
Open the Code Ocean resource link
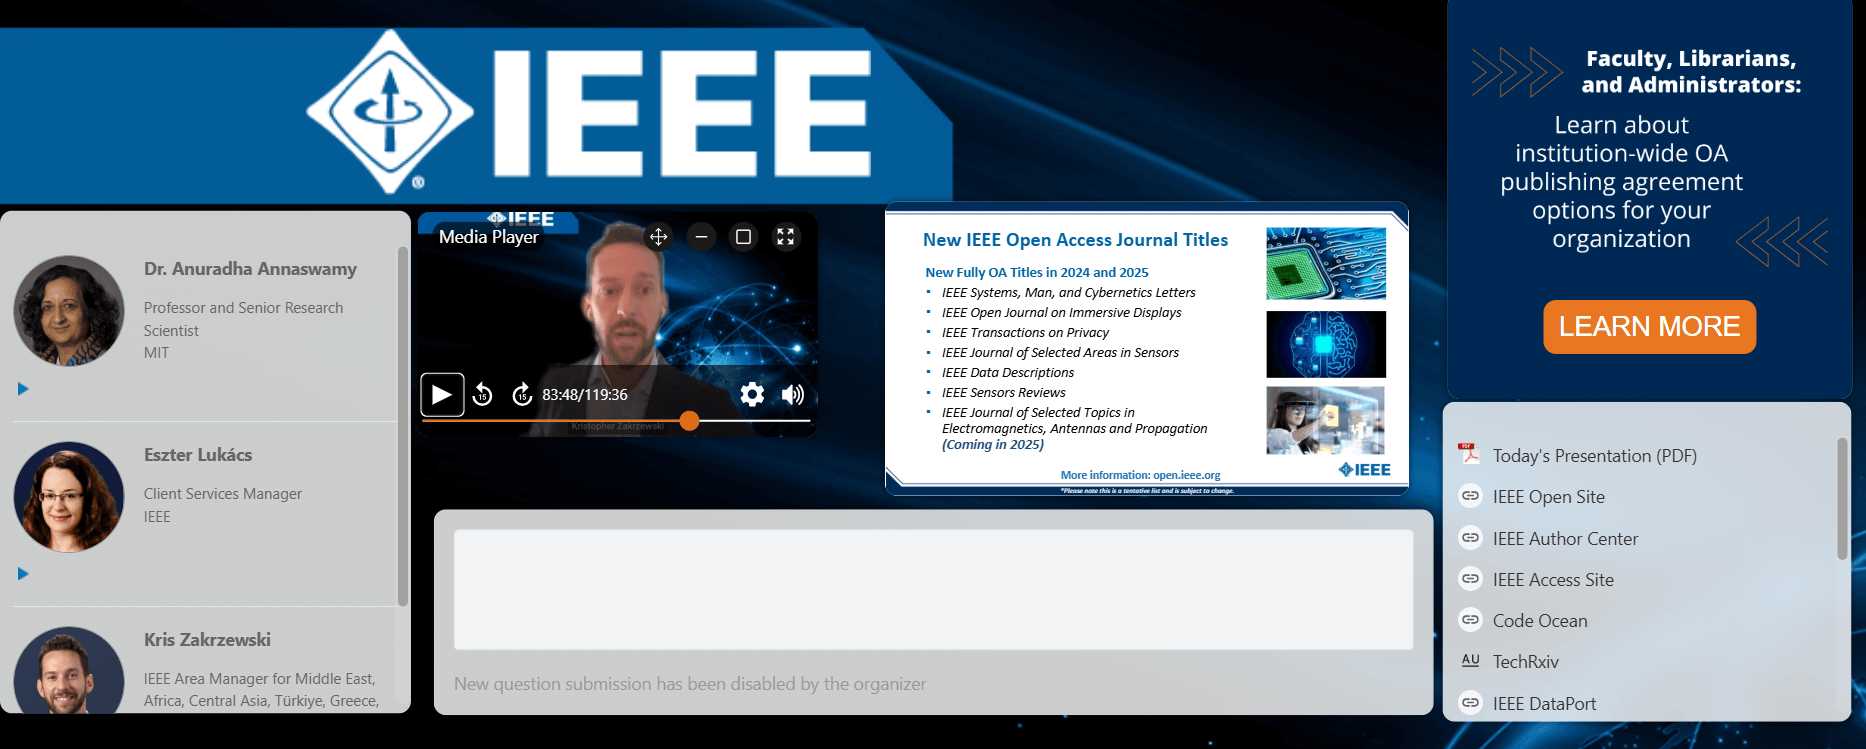click(1540, 621)
